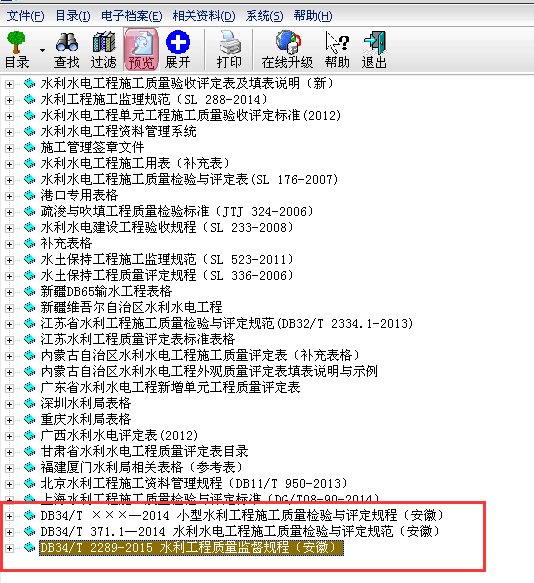Screen dimensions: 534x583
Task: Open dropdown arrow next to 目录 button
Action: coord(42,50)
